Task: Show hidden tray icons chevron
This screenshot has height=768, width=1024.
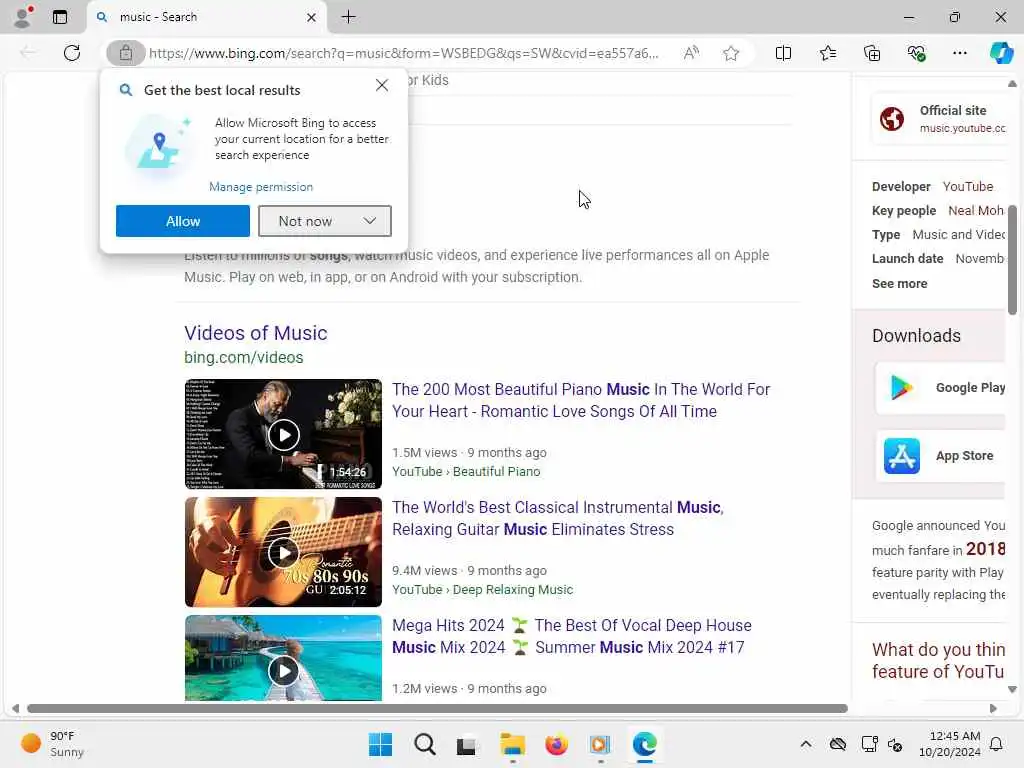Action: [x=806, y=744]
